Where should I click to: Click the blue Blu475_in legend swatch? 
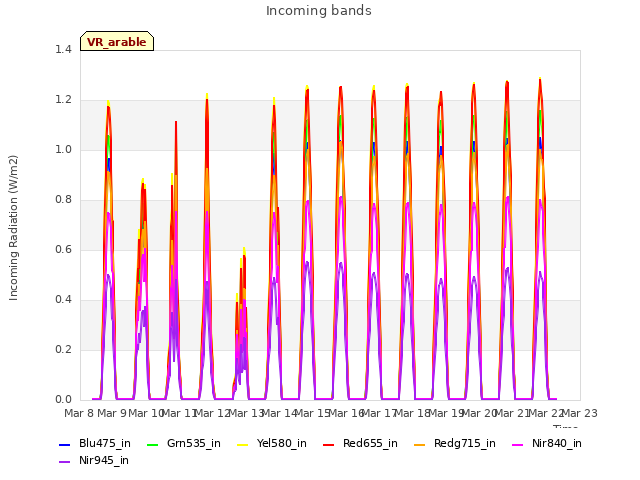point(65,444)
